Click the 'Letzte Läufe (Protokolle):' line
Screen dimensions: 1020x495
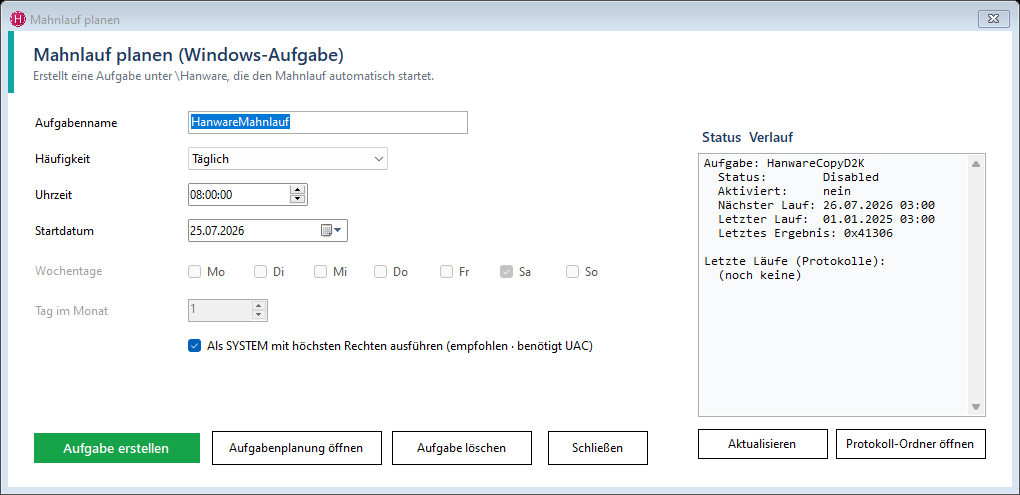point(795,261)
